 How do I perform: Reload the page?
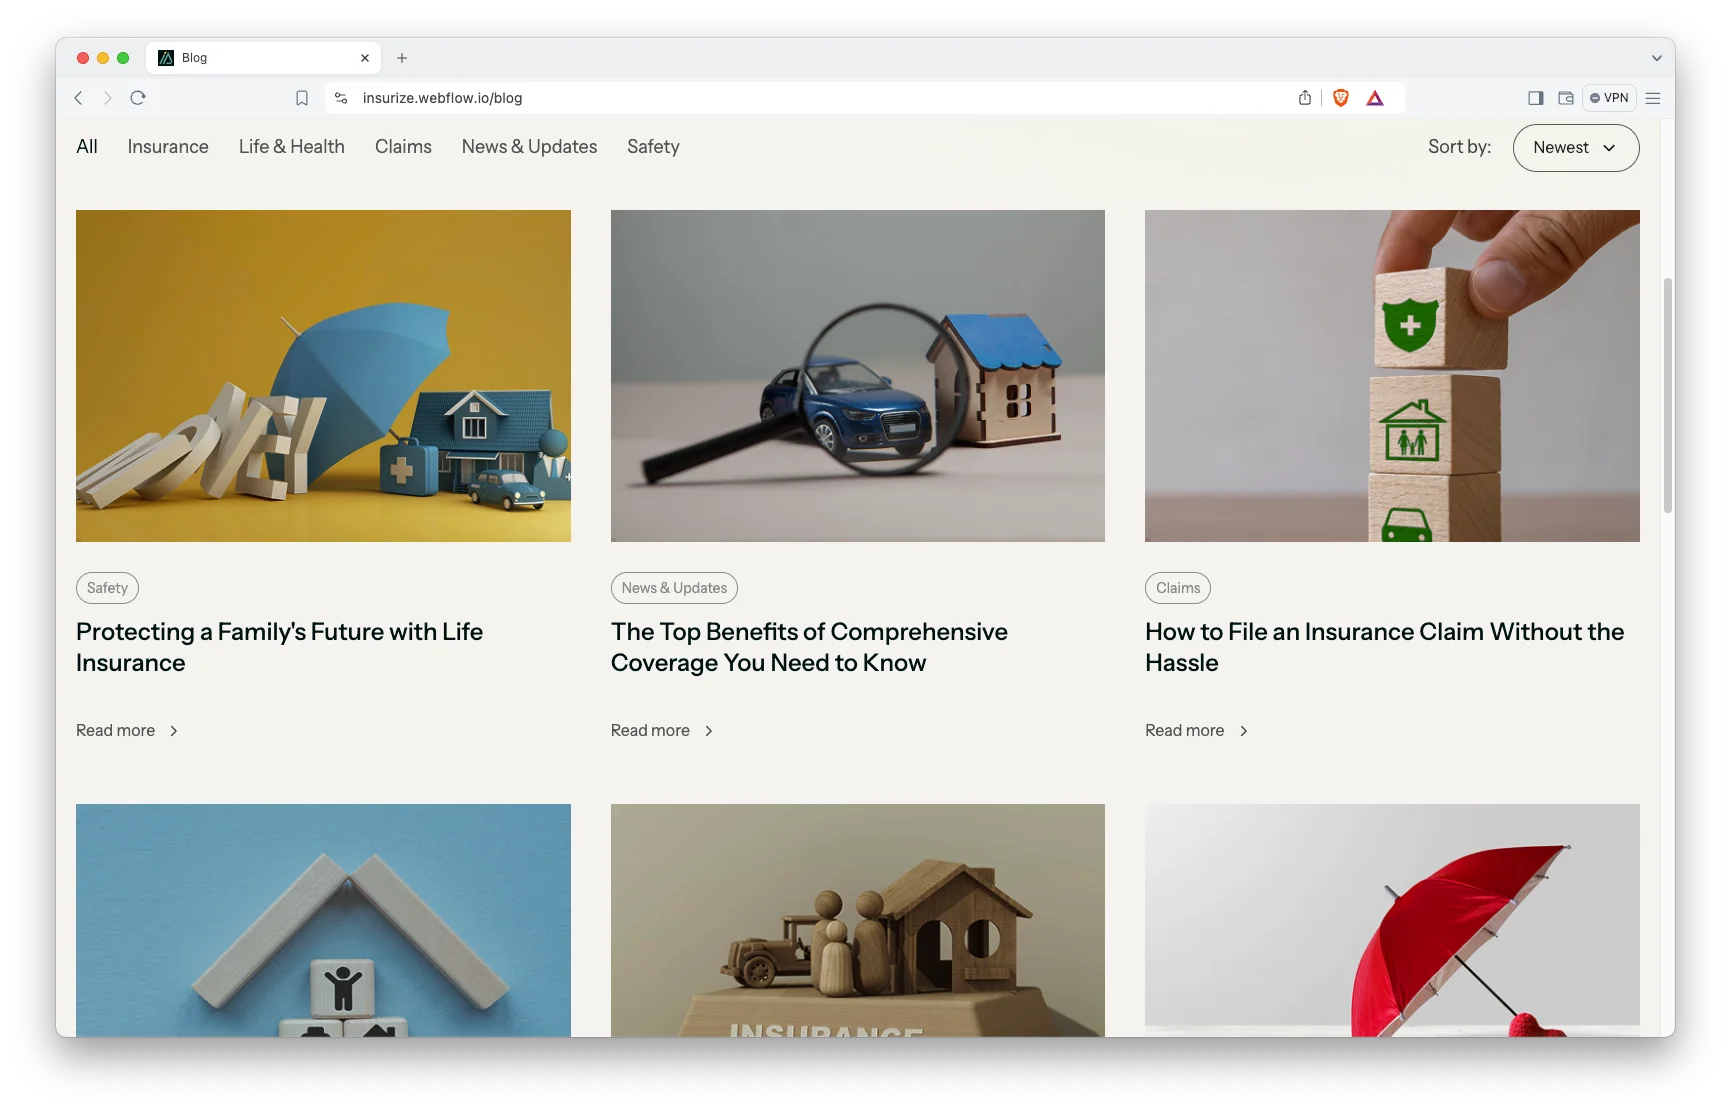click(x=138, y=98)
